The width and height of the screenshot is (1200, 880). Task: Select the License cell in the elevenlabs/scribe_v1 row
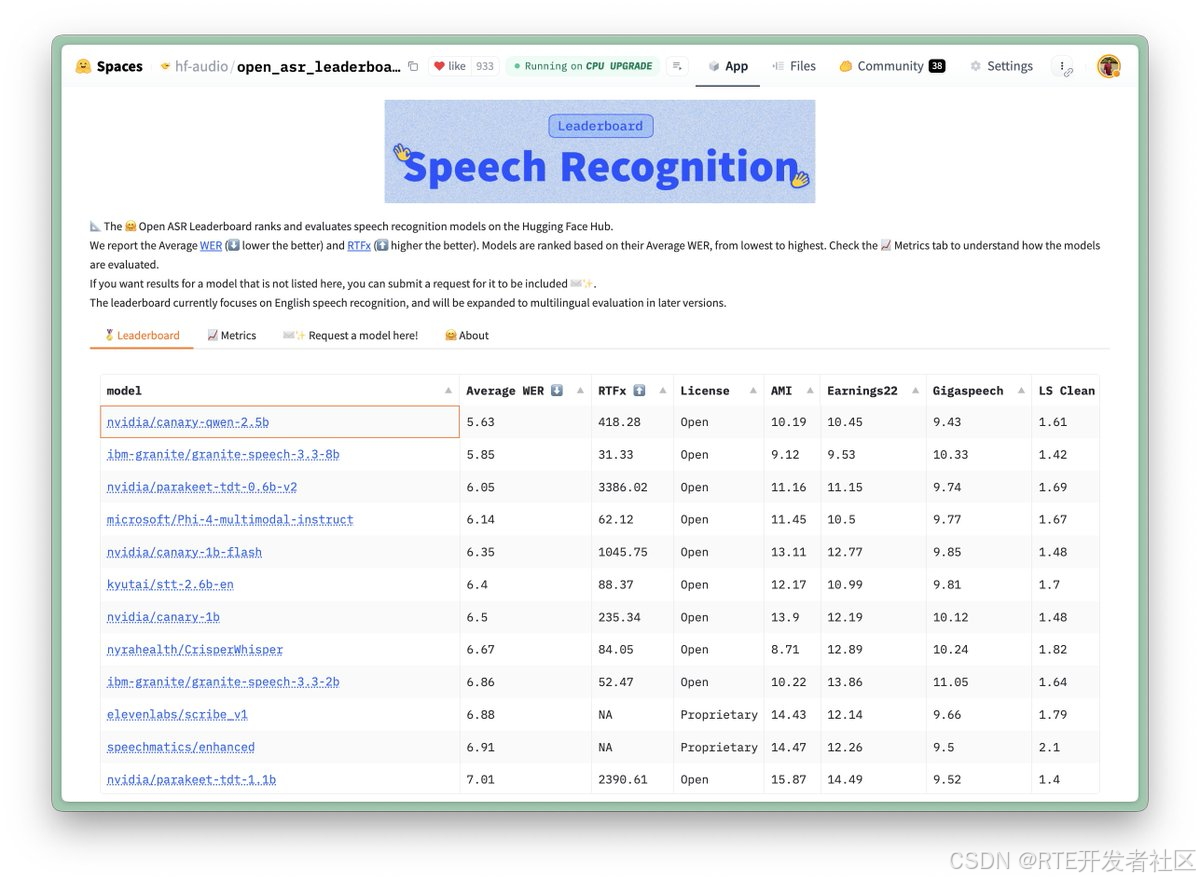point(719,715)
